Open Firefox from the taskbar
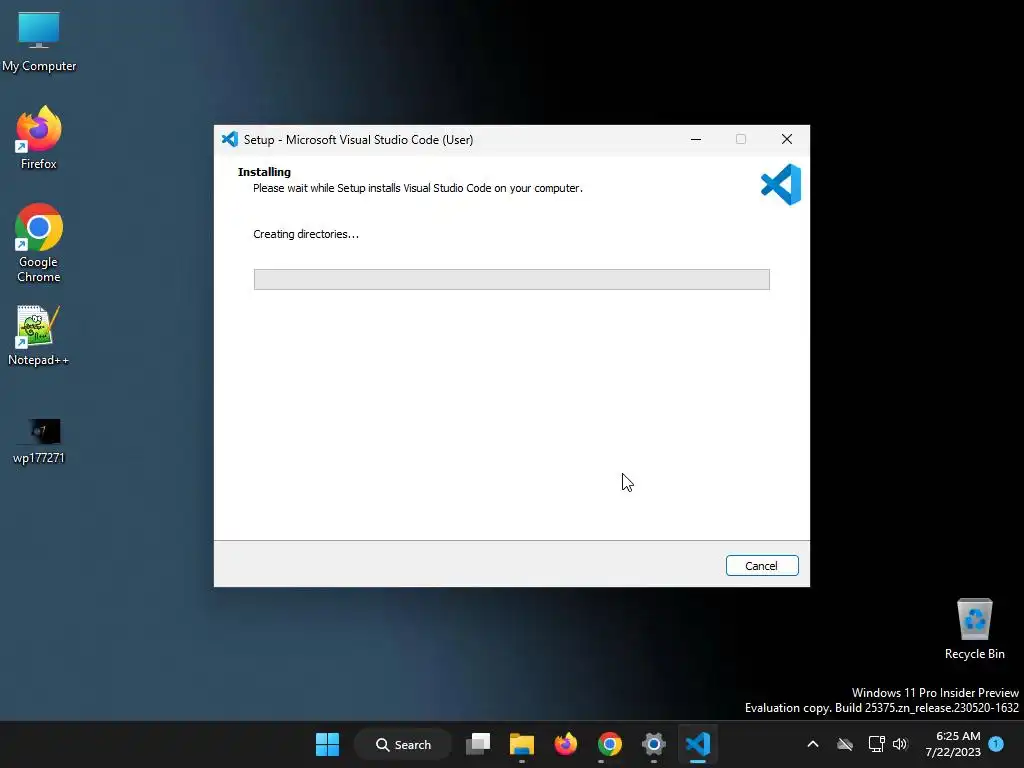The height and width of the screenshot is (768, 1024). click(x=566, y=744)
